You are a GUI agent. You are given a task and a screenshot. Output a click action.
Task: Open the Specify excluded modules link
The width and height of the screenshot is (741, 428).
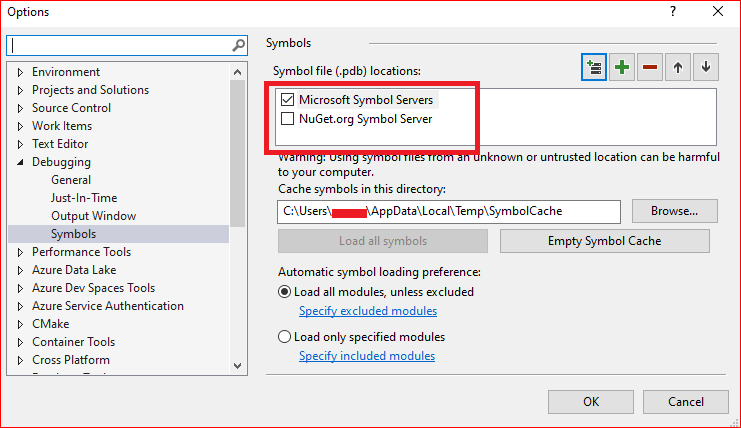coord(367,311)
